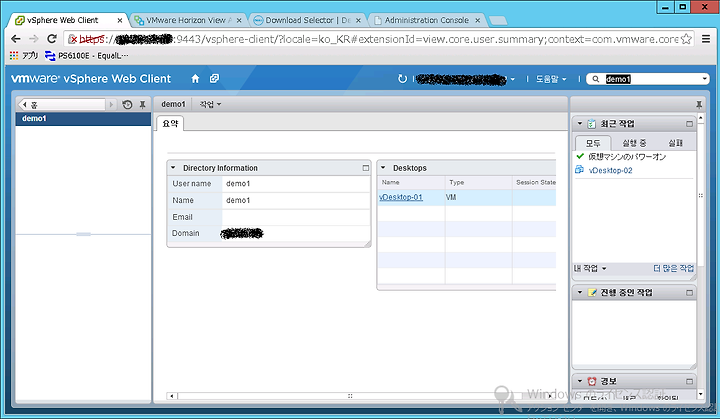
Task: Switch to 실패 tasks tab
Action: (x=675, y=143)
